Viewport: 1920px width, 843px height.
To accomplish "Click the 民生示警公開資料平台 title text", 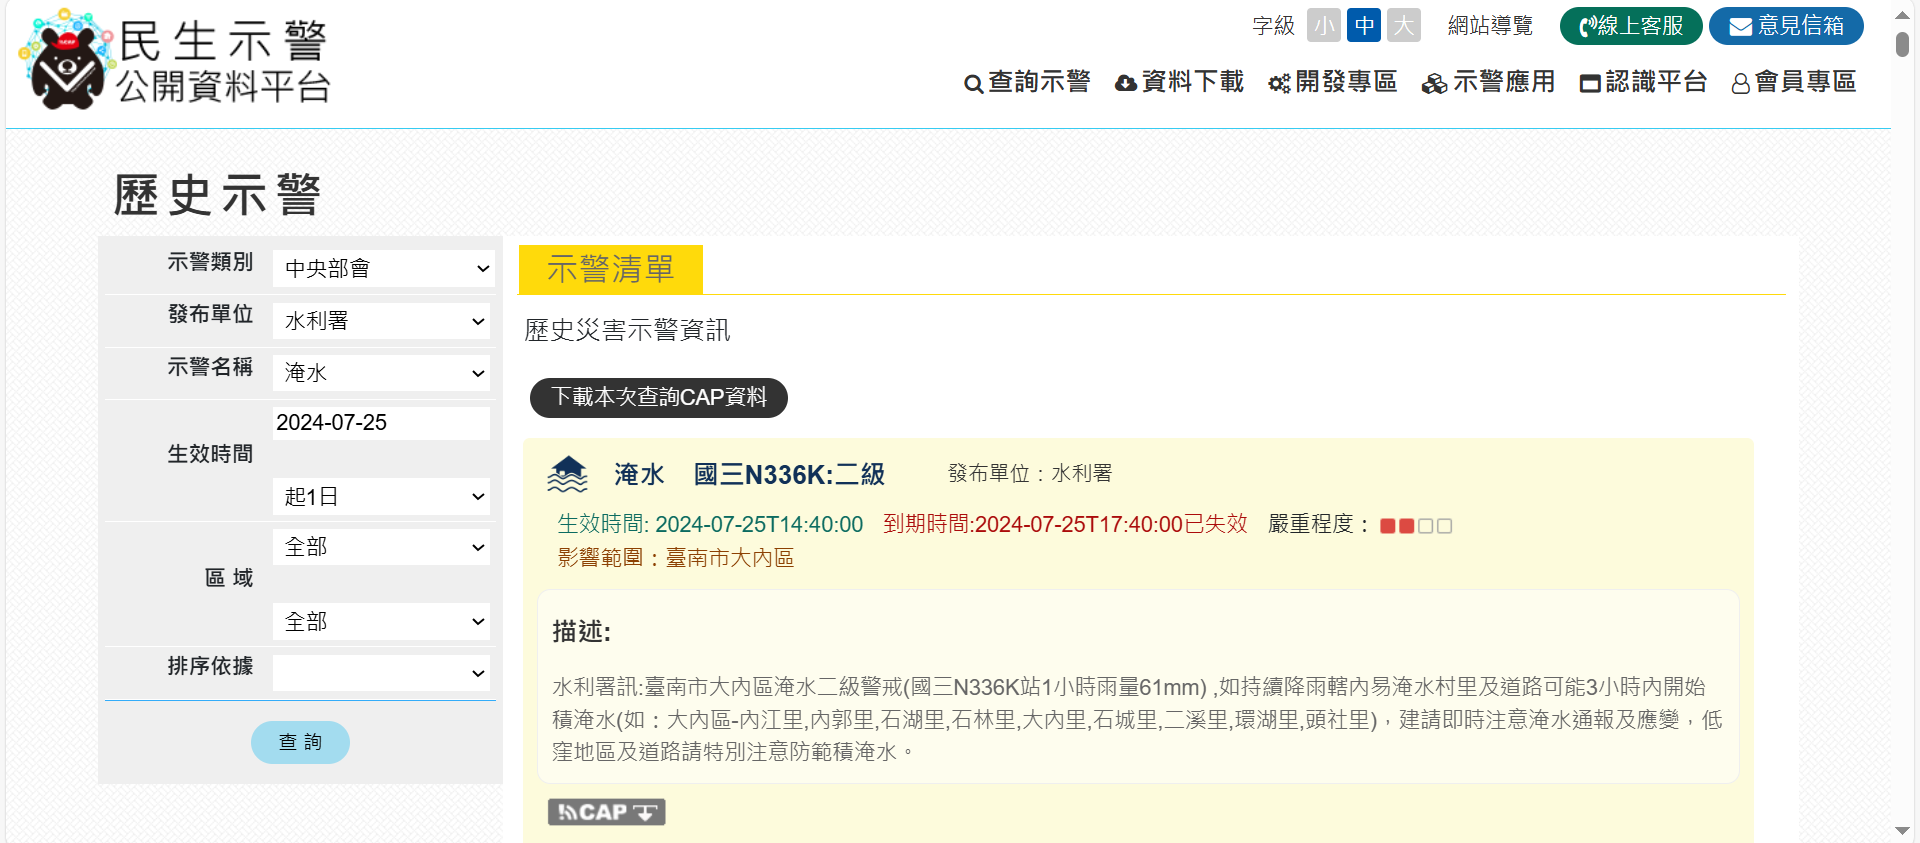I will point(223,62).
